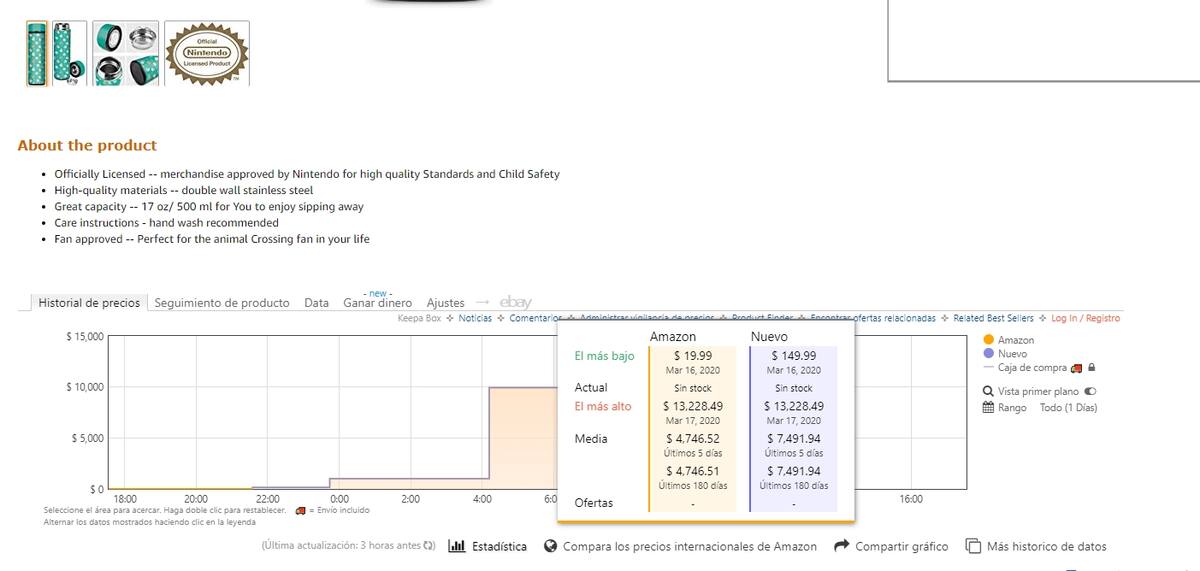1200x571 pixels.
Task: View the Official Nintendo Licensed Product thumbnail
Action: pos(207,53)
